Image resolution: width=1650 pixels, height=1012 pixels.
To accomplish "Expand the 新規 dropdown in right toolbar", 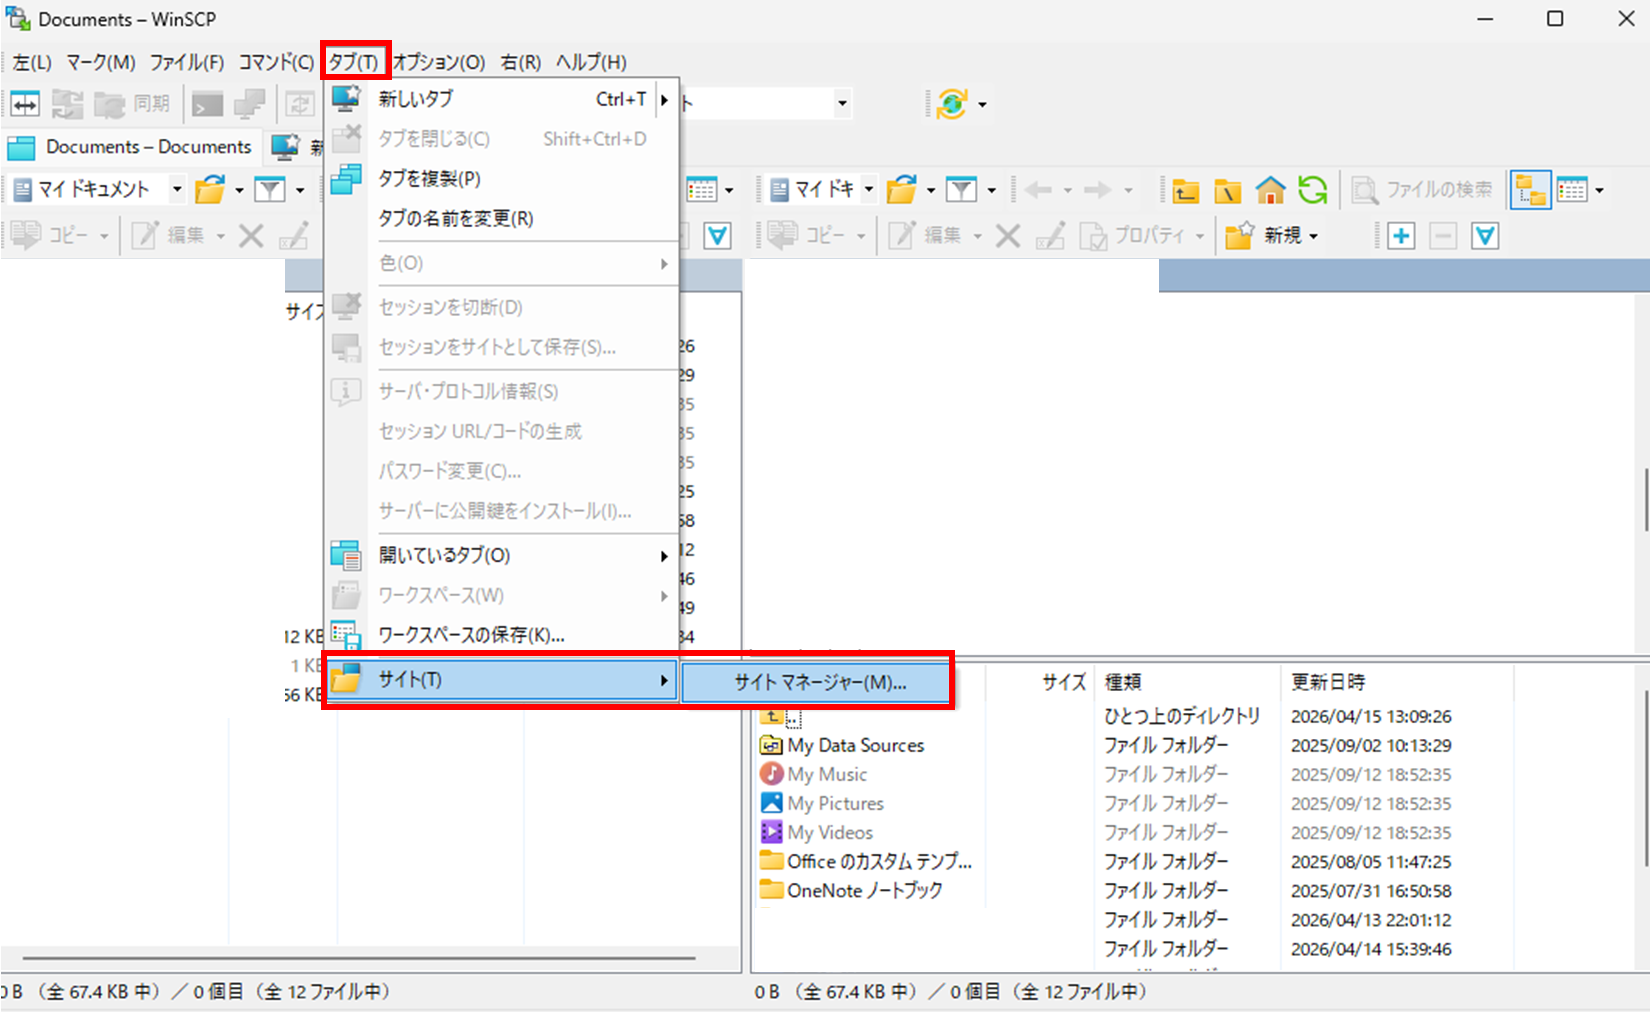I will point(1313,237).
